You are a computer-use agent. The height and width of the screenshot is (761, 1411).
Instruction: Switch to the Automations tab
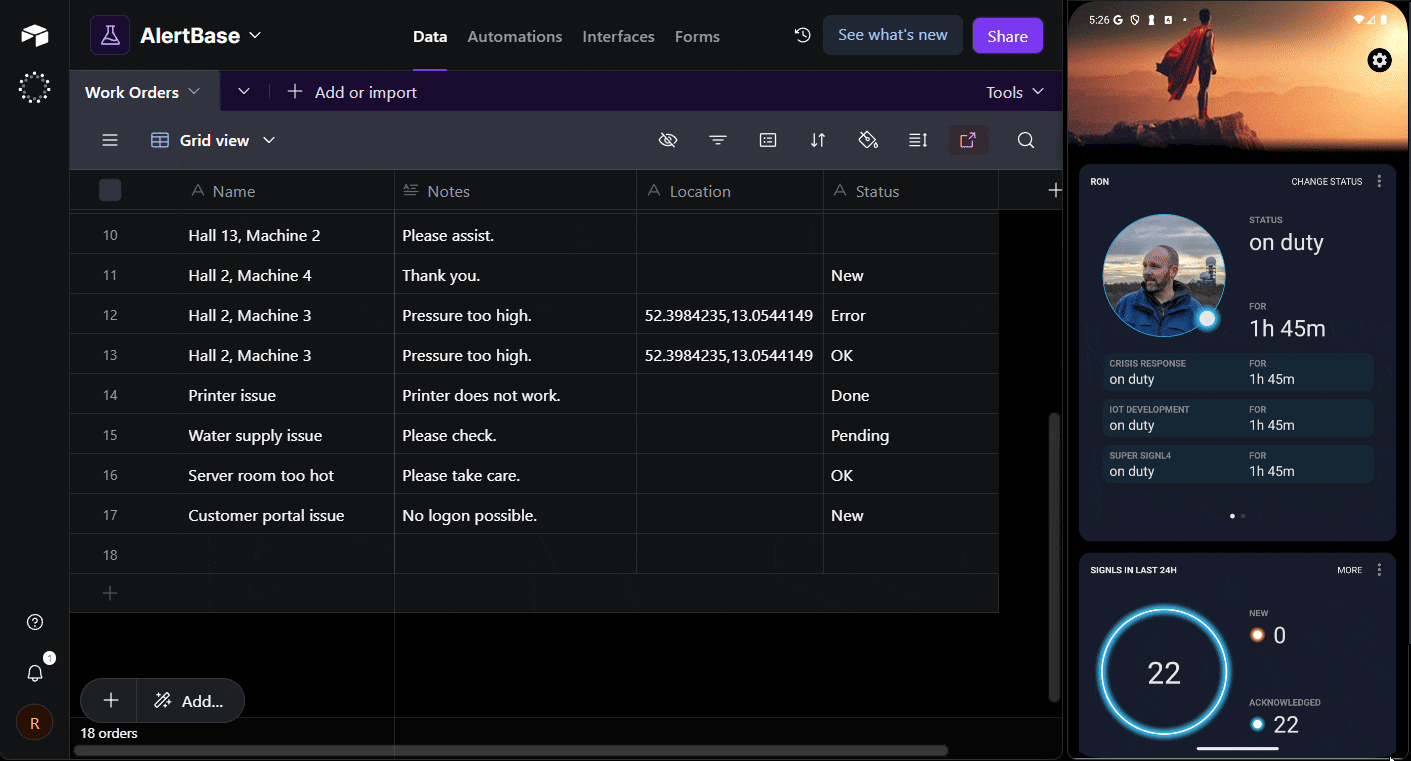point(515,36)
